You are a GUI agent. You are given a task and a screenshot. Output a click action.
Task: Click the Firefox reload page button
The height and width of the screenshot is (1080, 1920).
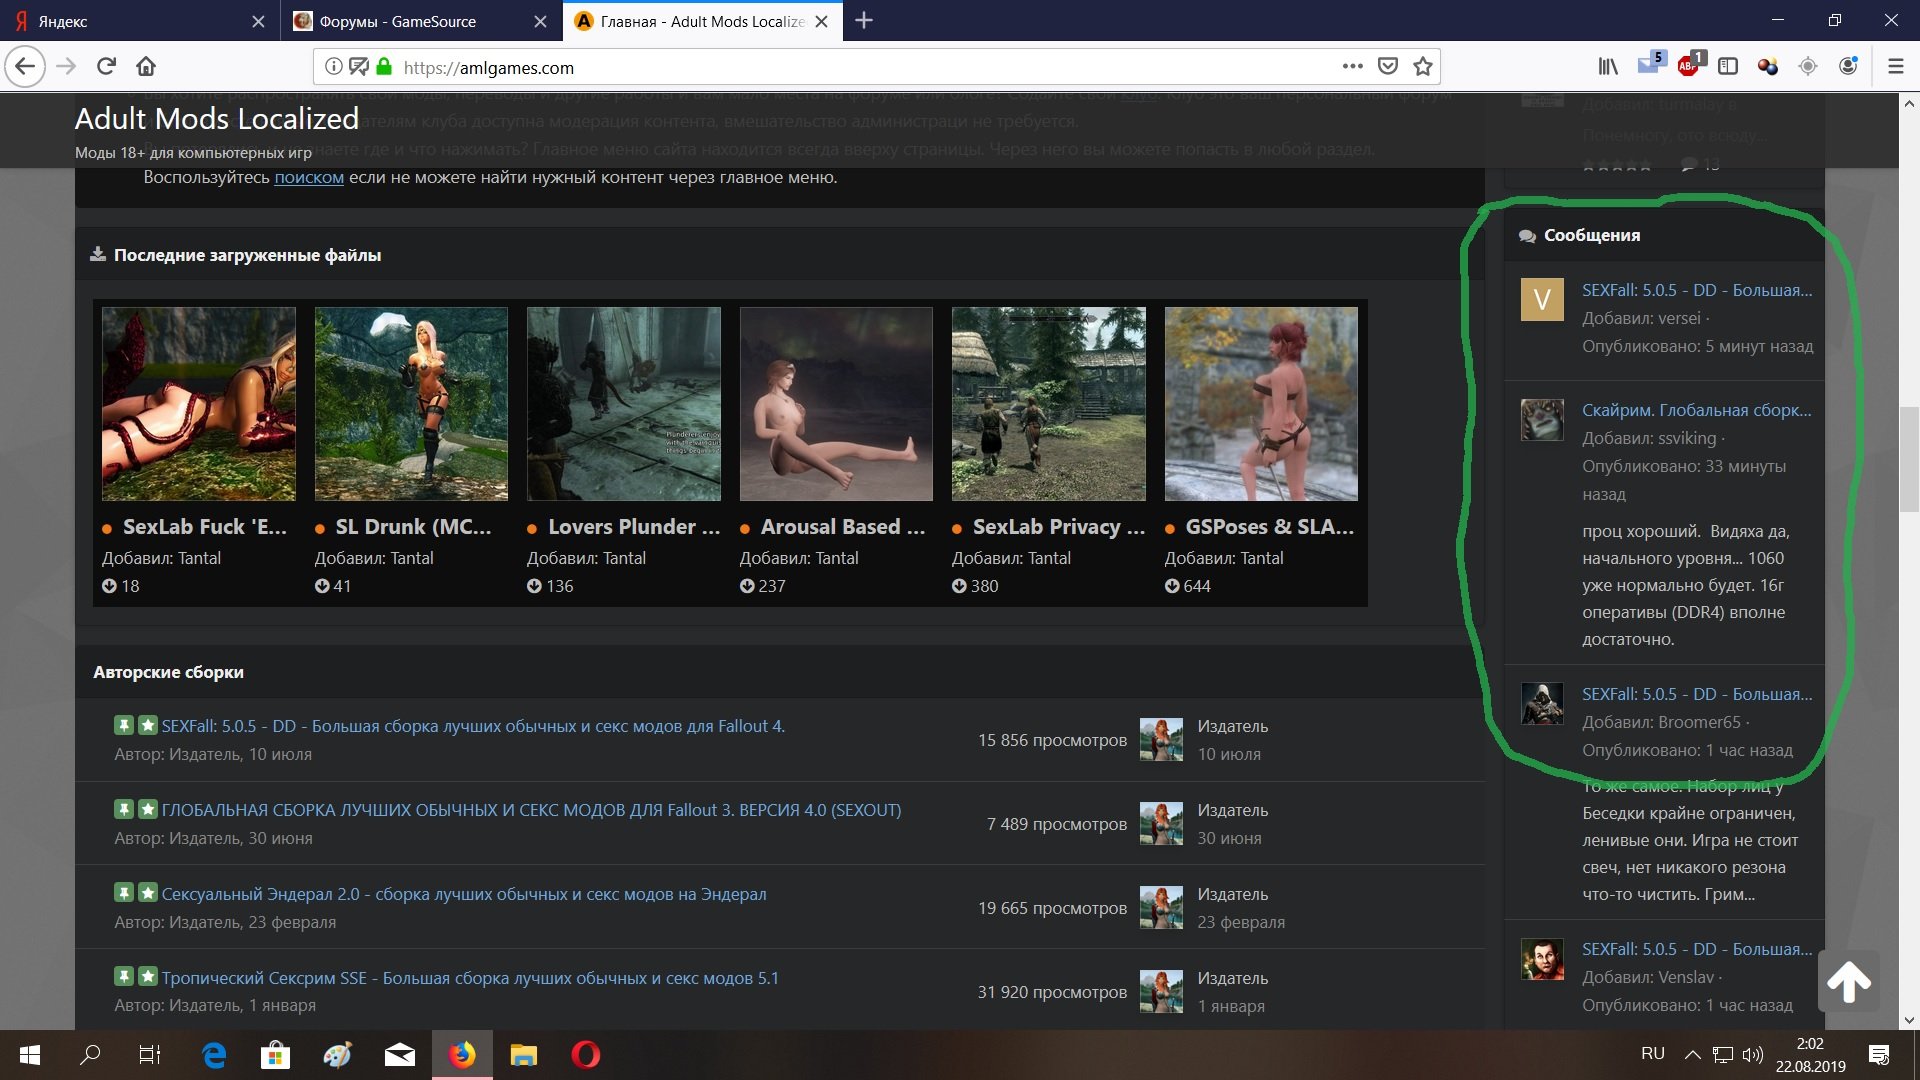coord(106,67)
